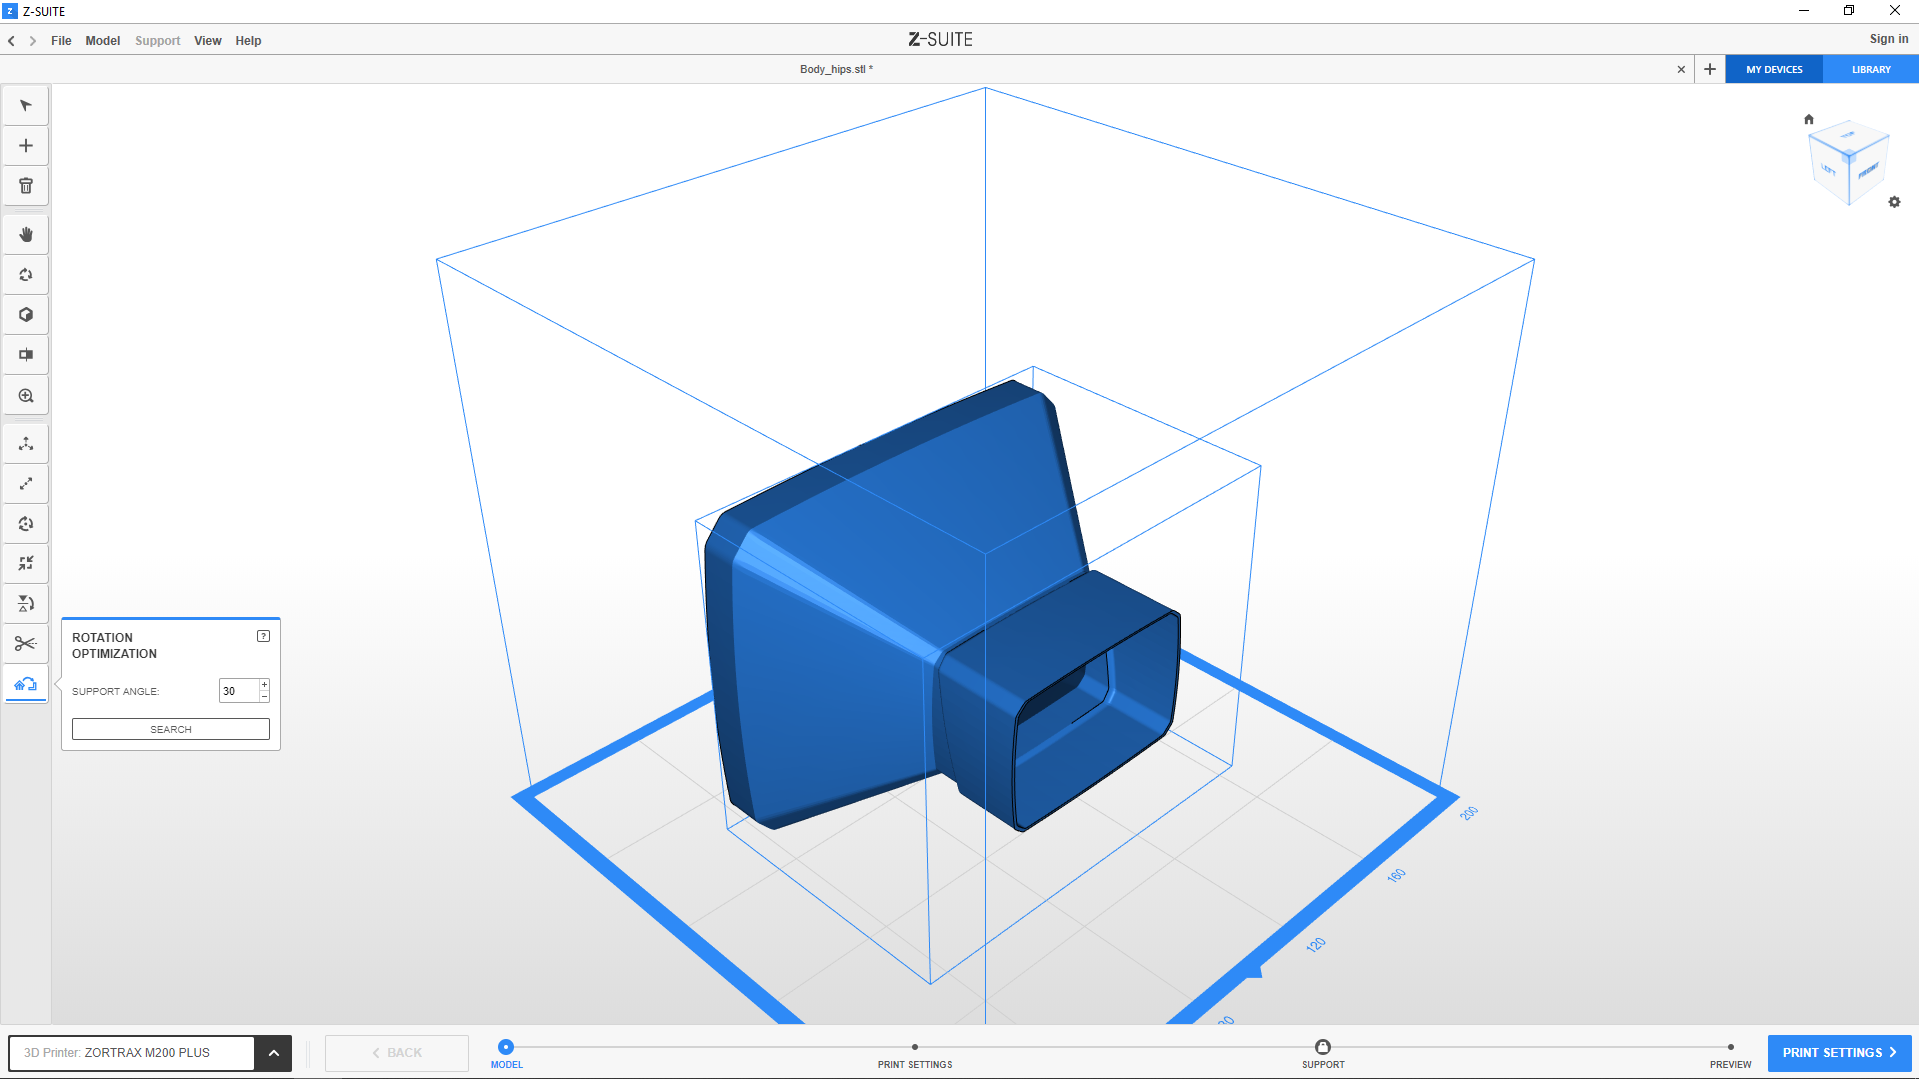Proceed to Print Settings button
This screenshot has height=1079, width=1919.
[x=1838, y=1053]
